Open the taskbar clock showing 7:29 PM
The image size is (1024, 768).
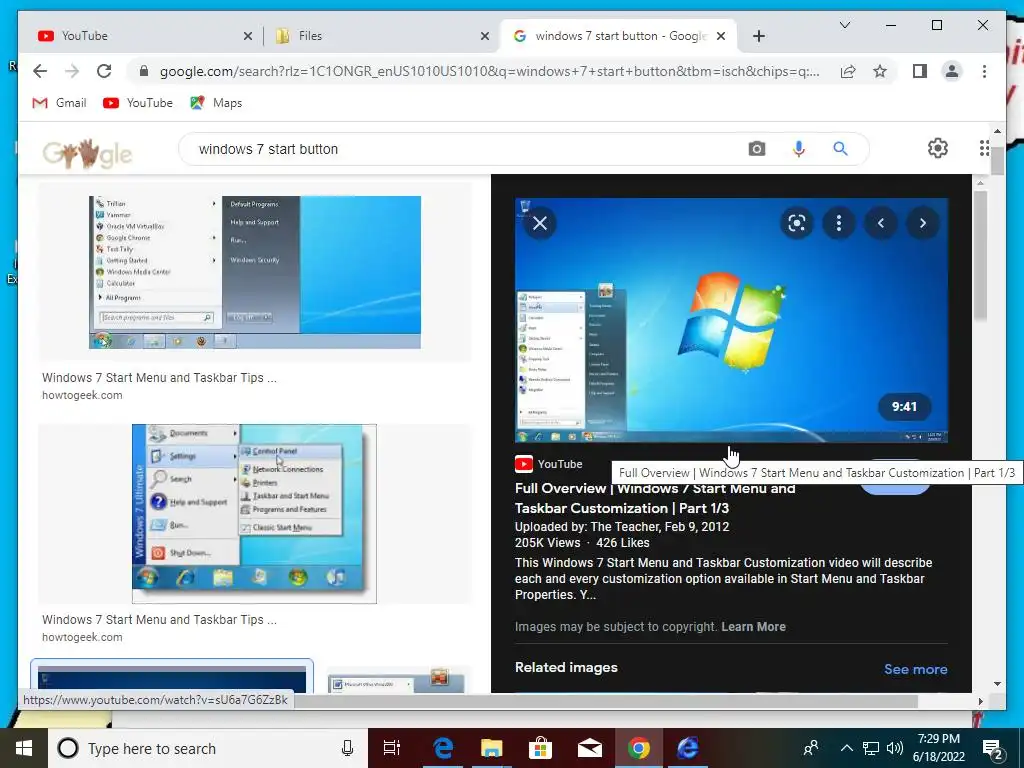938,748
